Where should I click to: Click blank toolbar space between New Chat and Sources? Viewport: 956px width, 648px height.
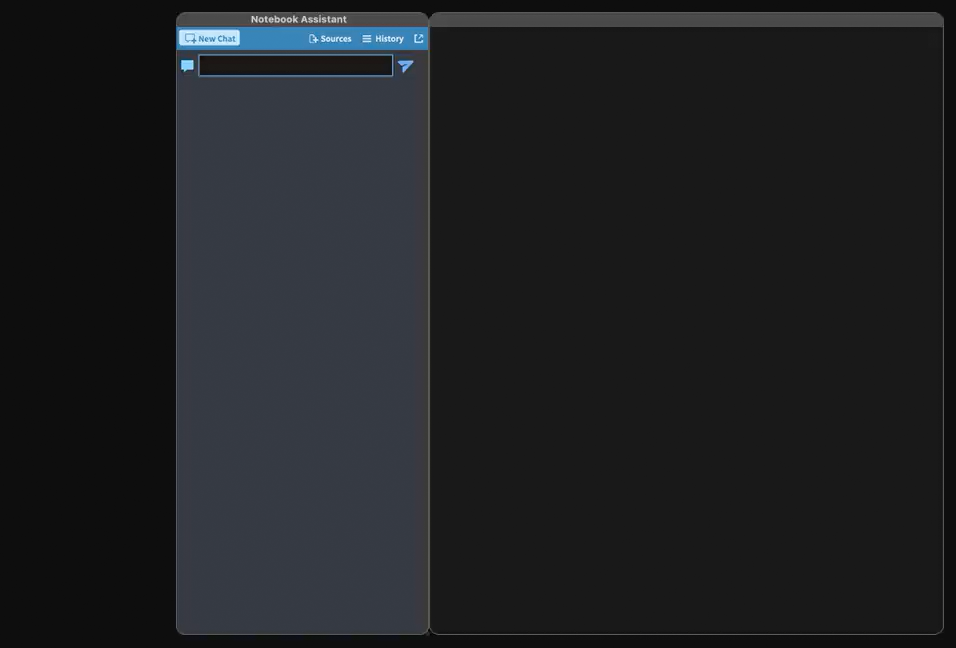272,39
